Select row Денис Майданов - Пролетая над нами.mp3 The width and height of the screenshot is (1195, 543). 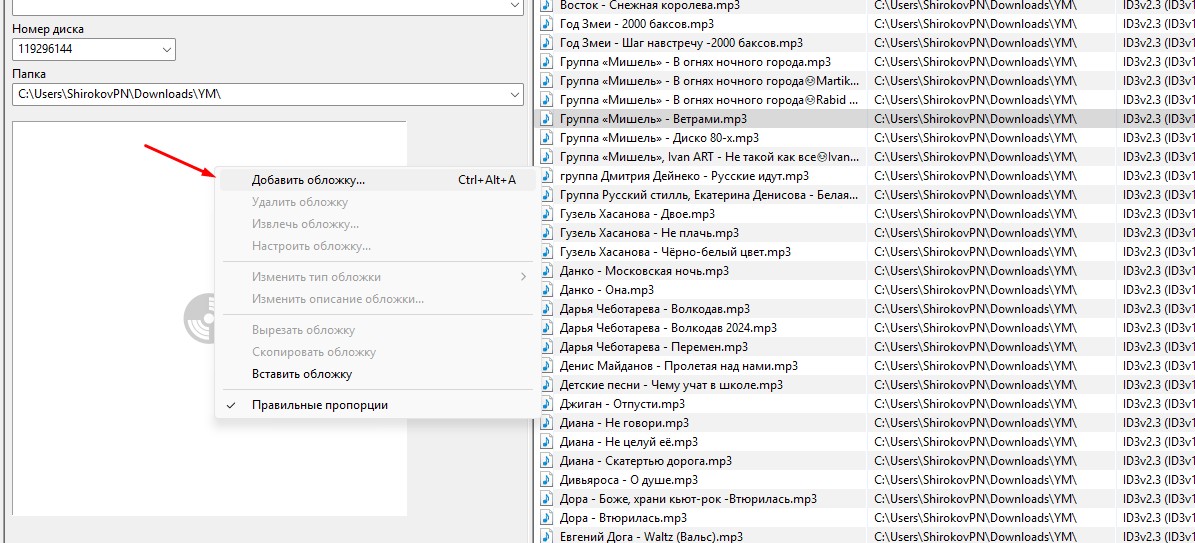(678, 366)
